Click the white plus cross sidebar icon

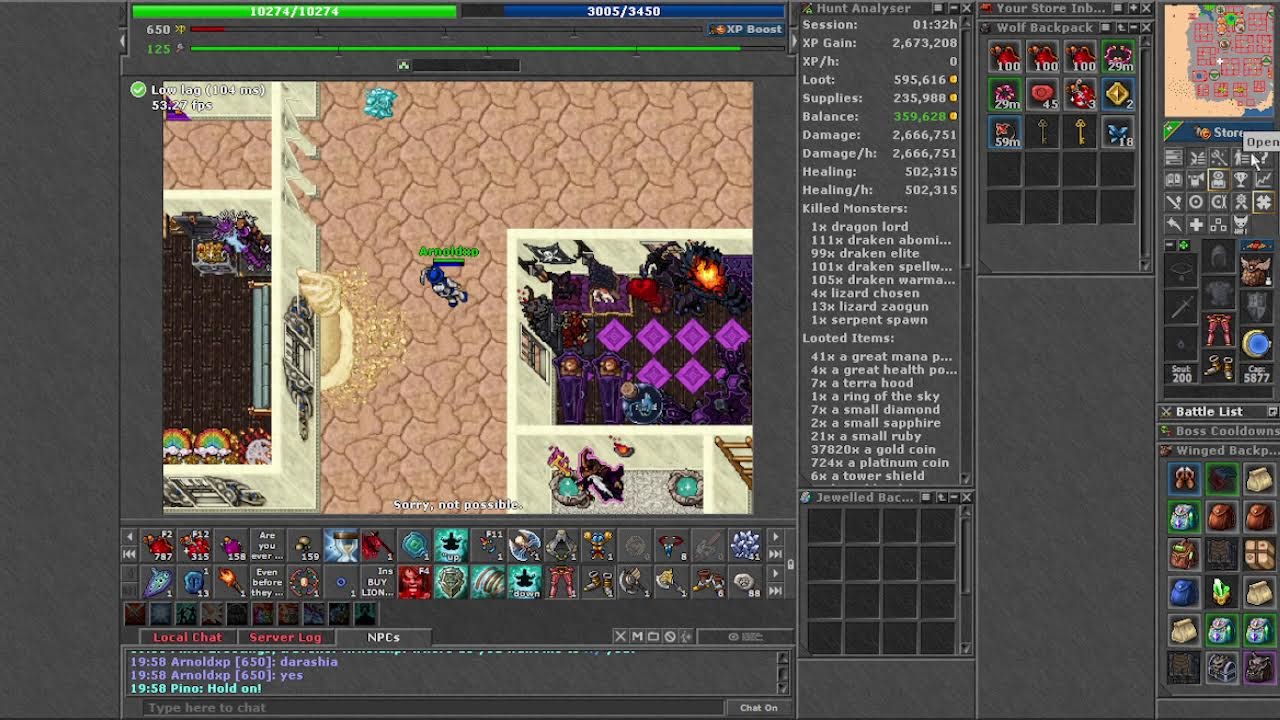point(1196,224)
